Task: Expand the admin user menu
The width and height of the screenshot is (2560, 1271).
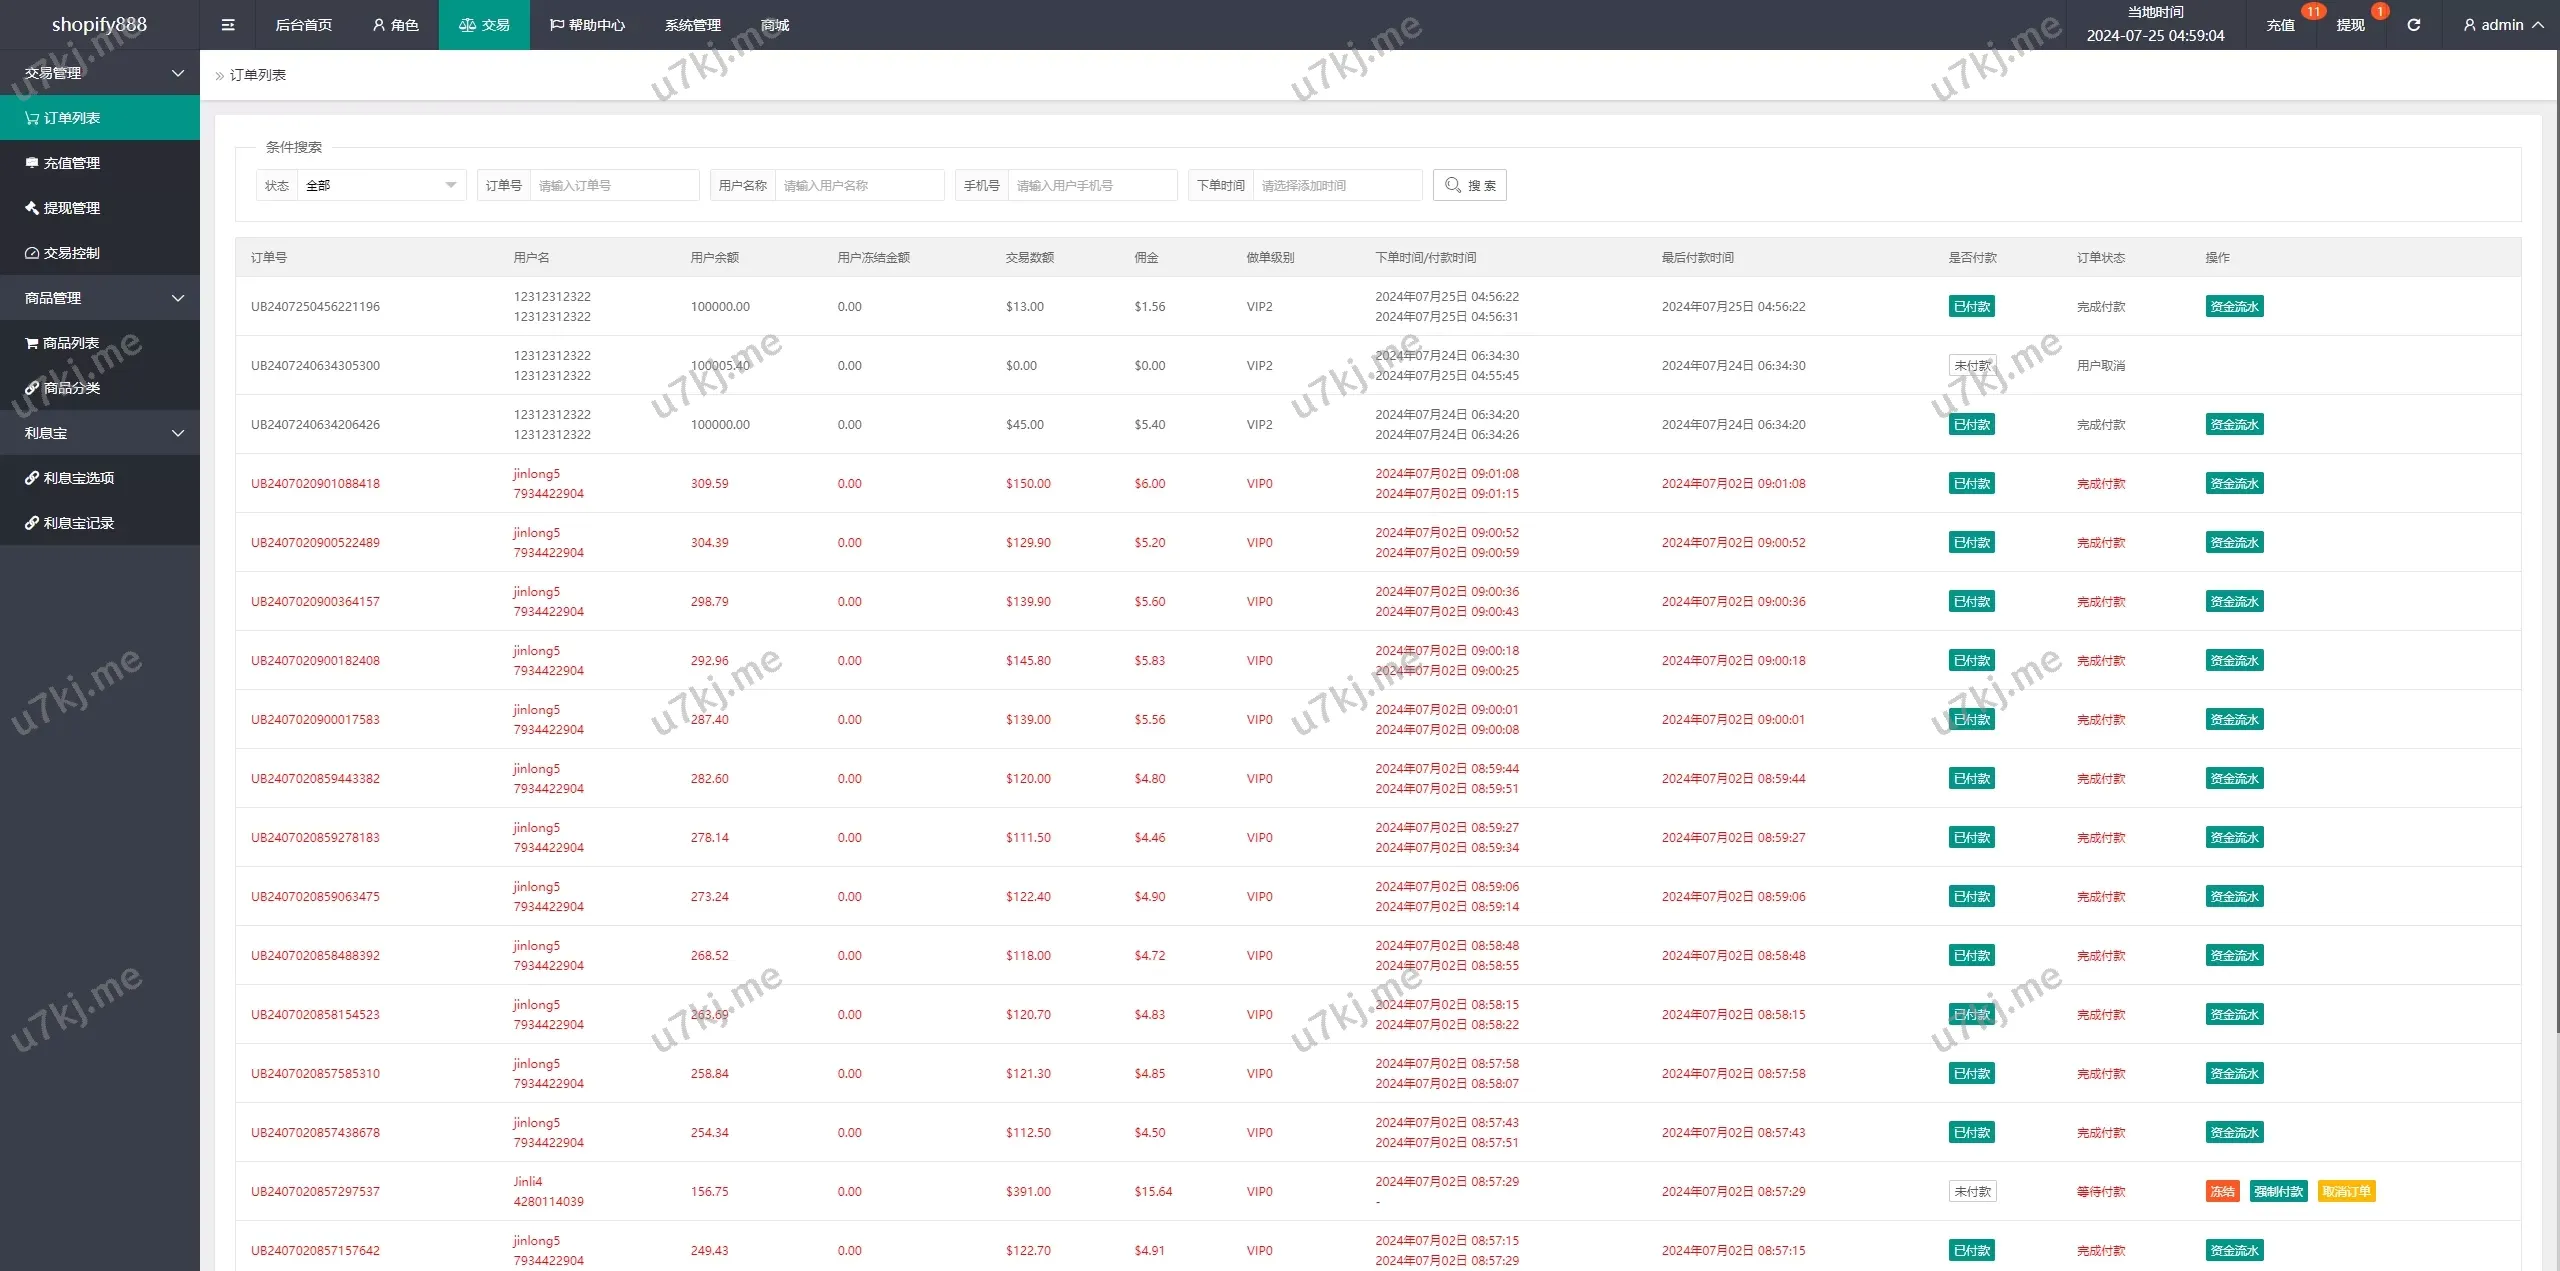Action: pyautogui.click(x=2503, y=25)
